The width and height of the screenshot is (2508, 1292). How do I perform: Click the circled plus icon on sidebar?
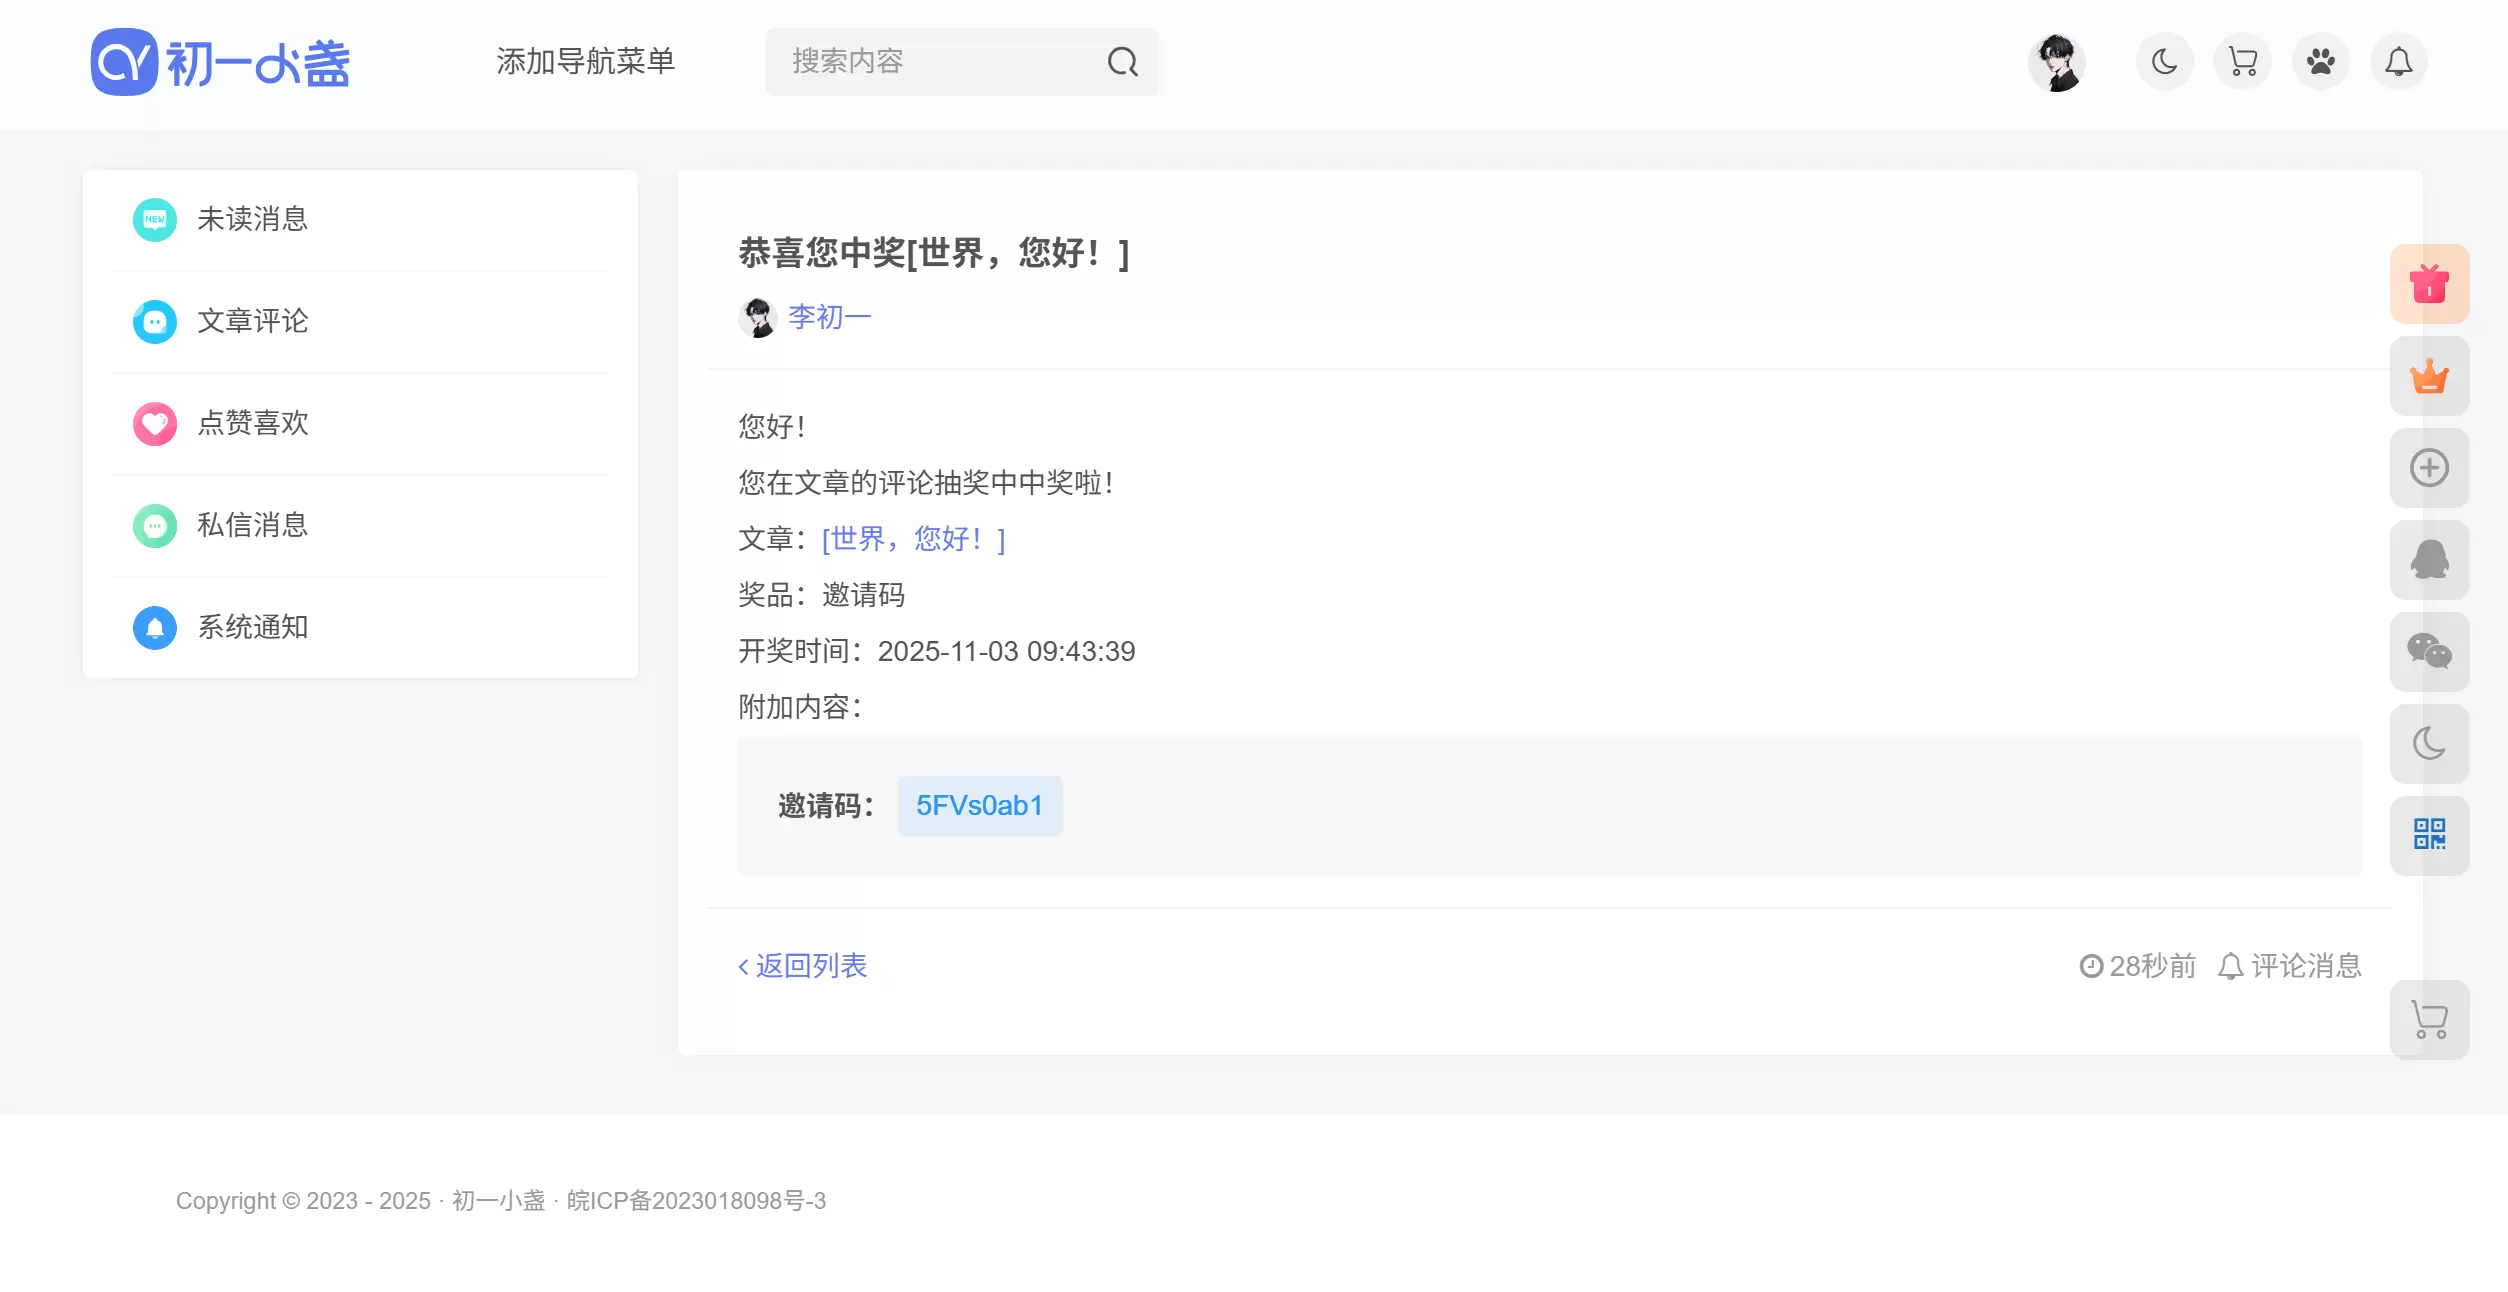pyautogui.click(x=2429, y=468)
